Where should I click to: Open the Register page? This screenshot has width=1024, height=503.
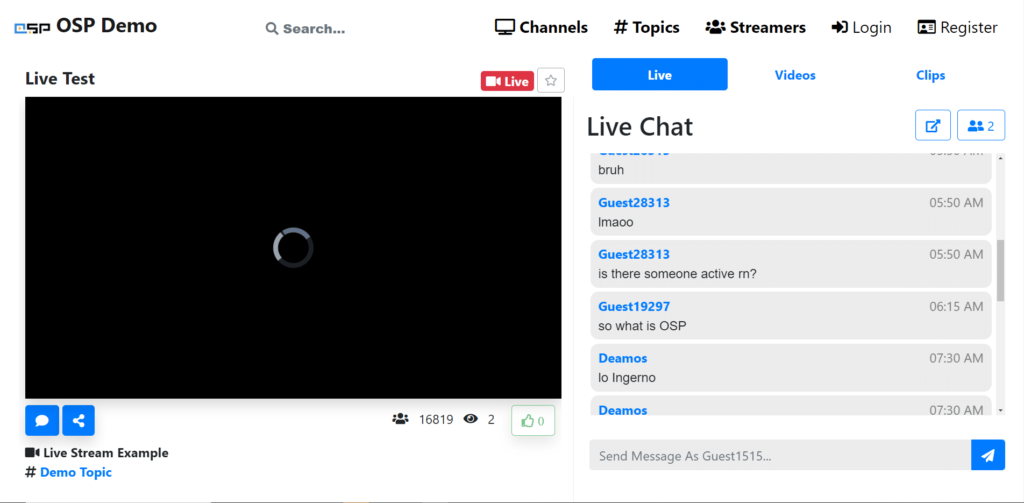(x=957, y=27)
